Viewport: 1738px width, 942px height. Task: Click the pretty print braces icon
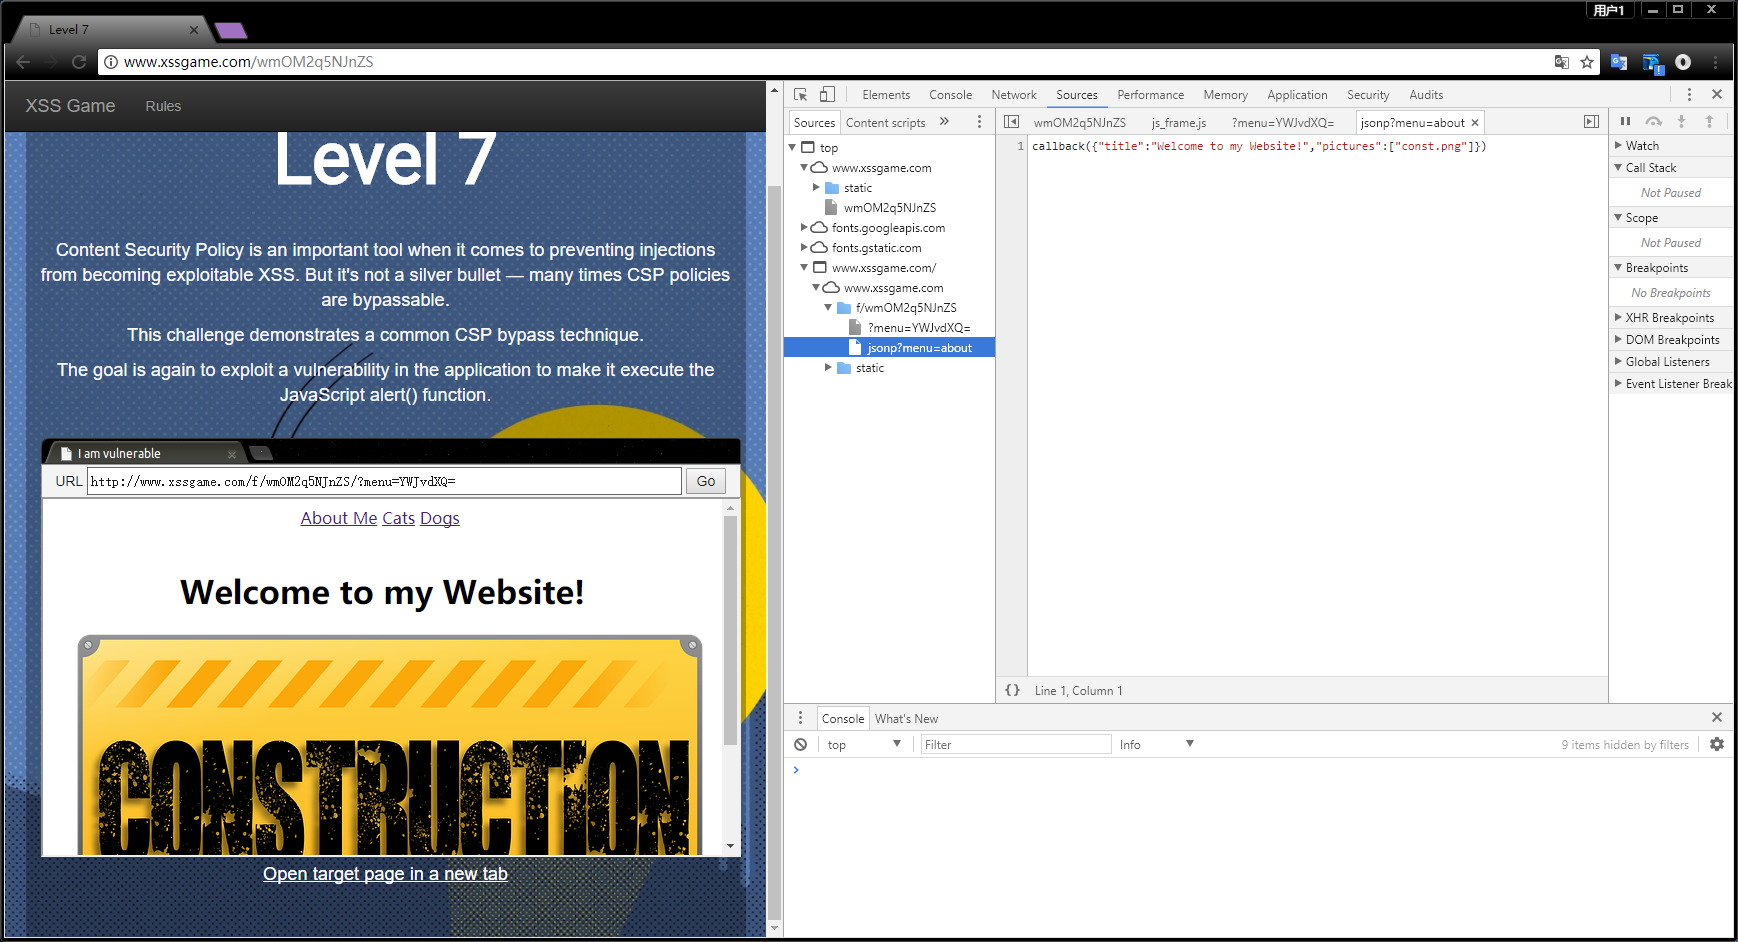(1012, 690)
